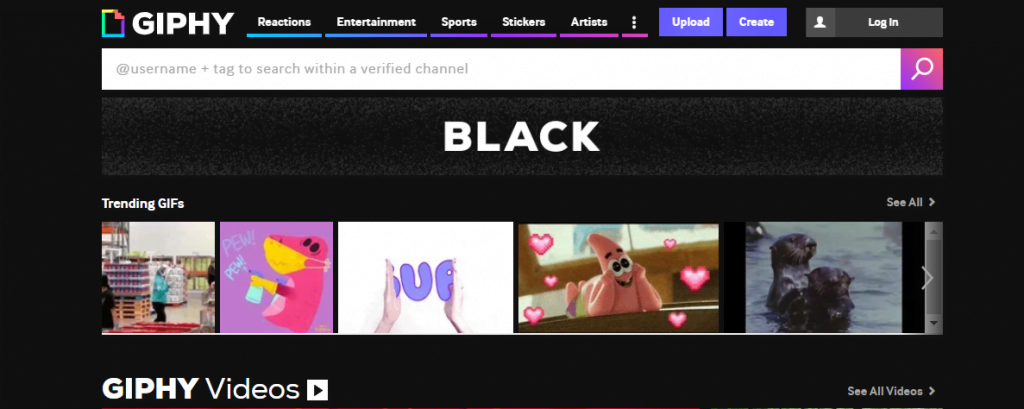Click the user avatar icon
The height and width of the screenshot is (409, 1024).
coord(820,22)
